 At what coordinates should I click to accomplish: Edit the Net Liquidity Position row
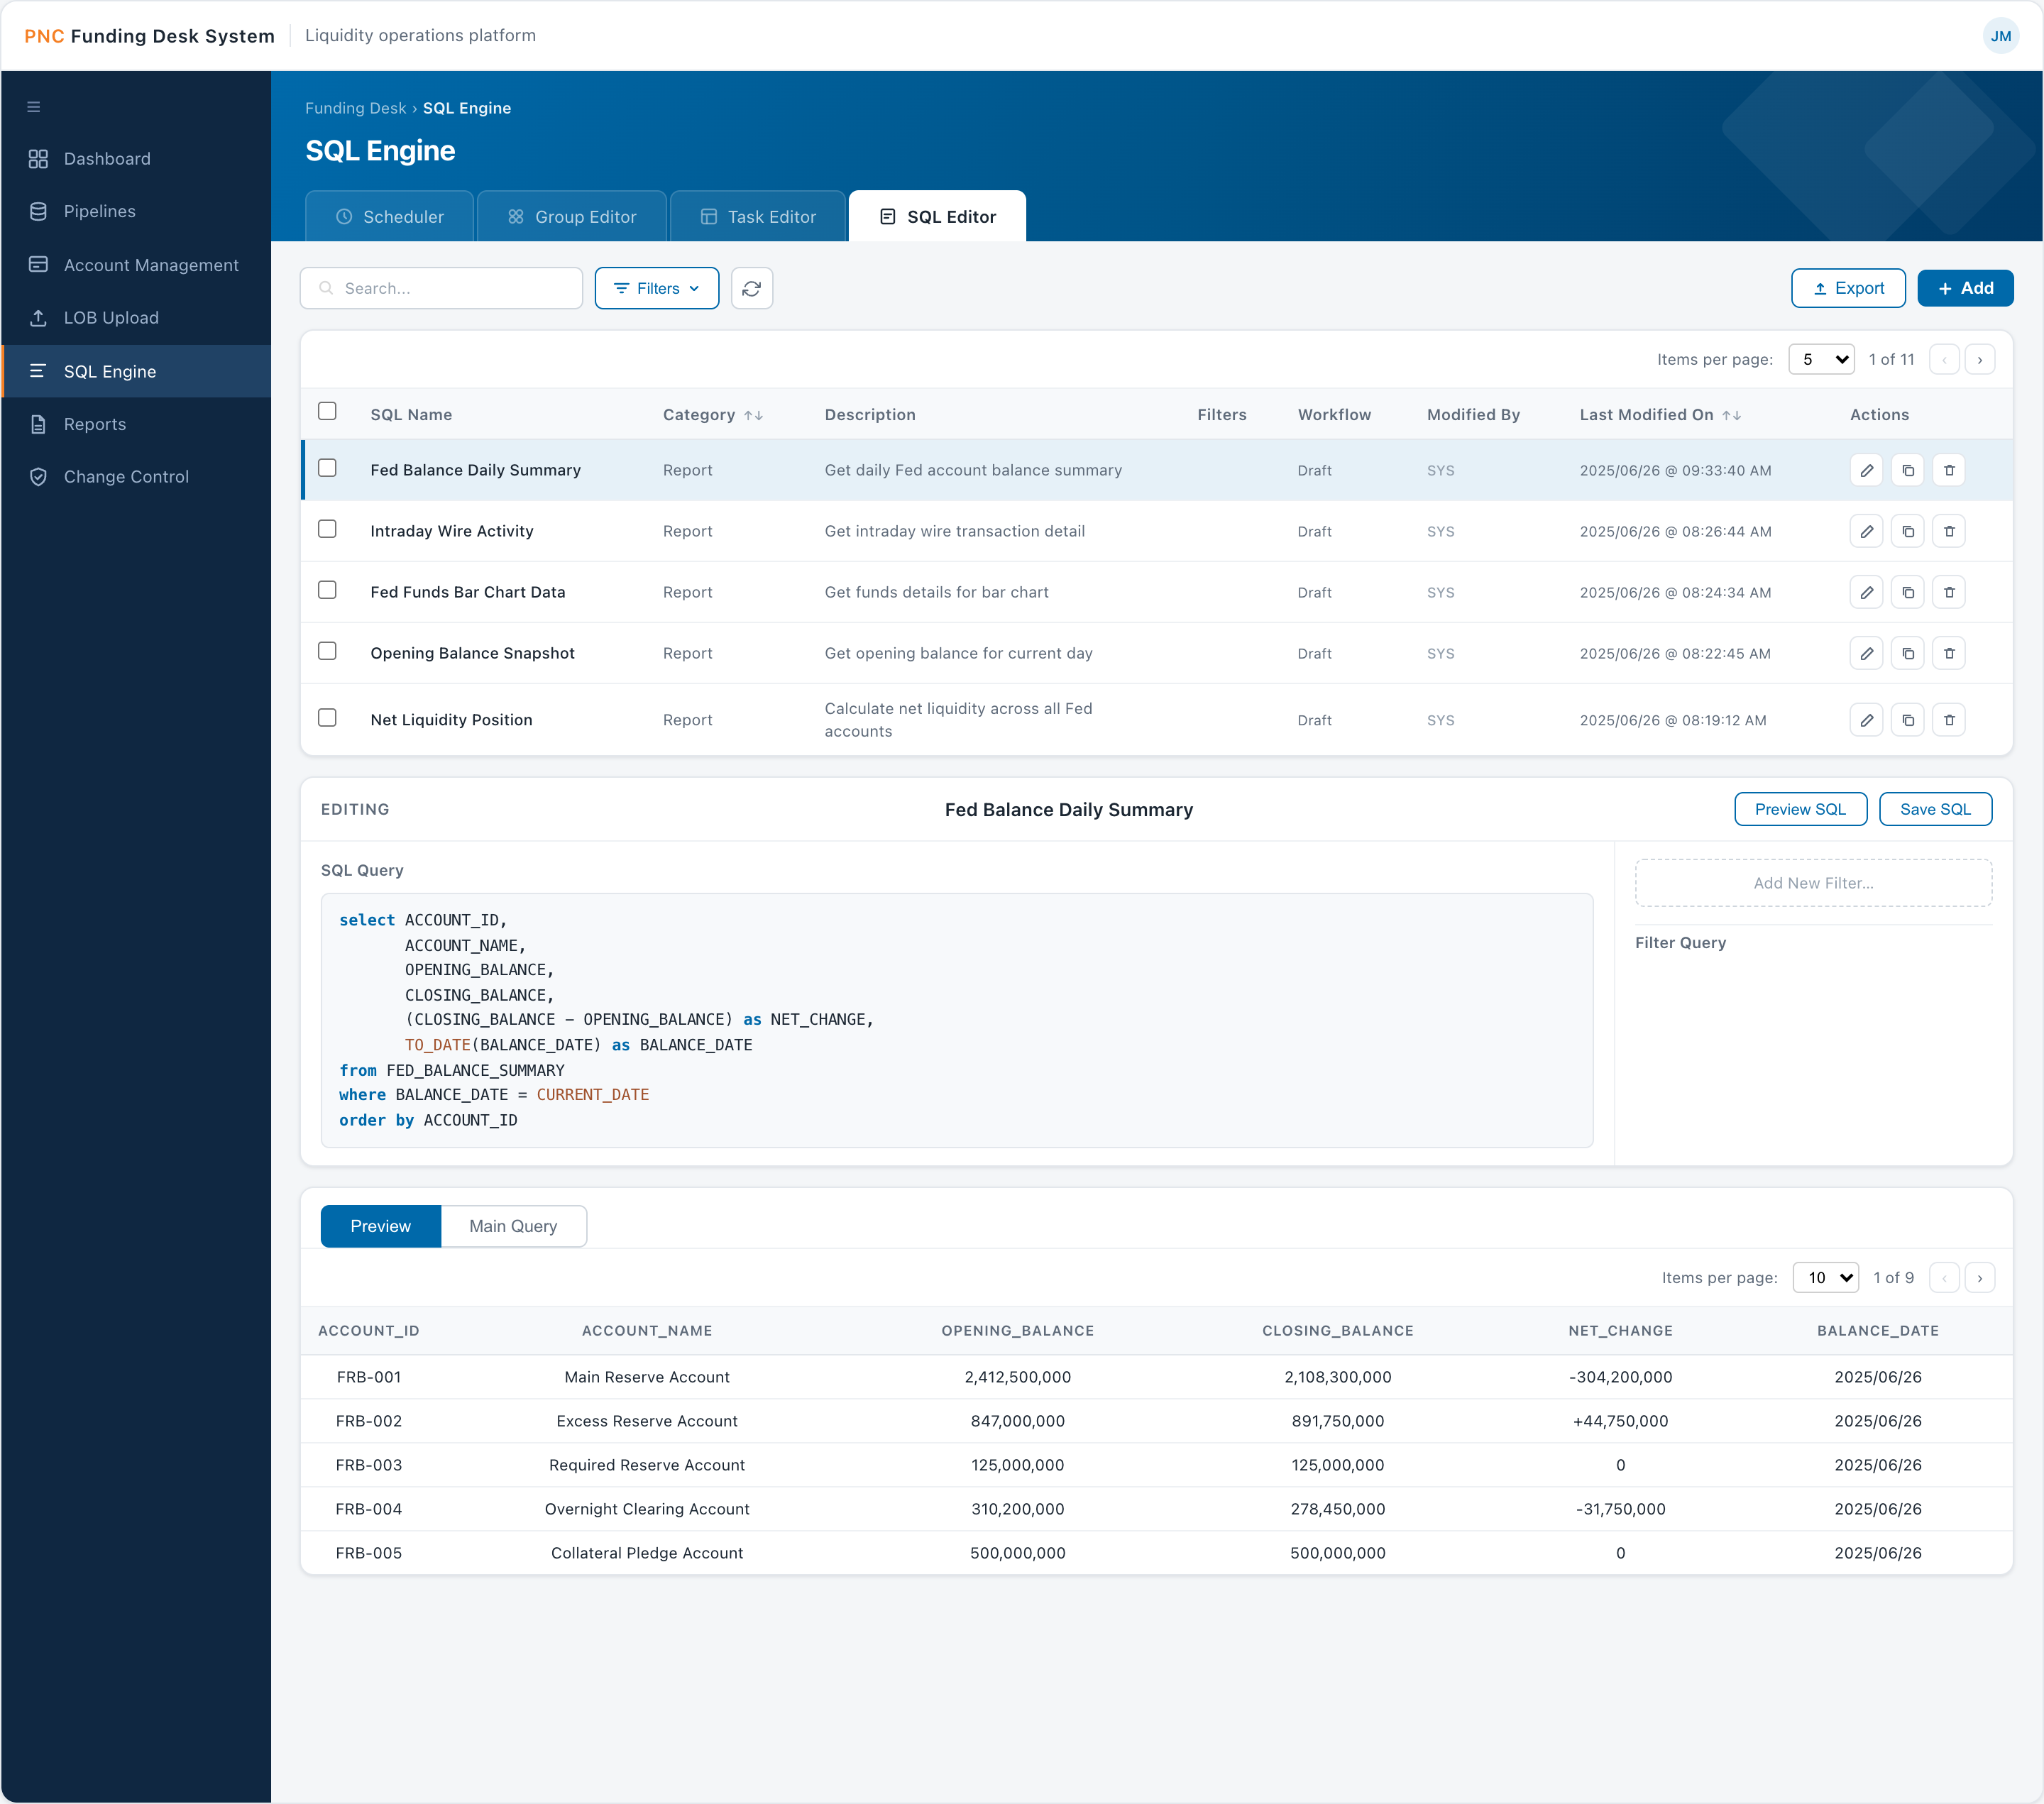click(x=1866, y=720)
